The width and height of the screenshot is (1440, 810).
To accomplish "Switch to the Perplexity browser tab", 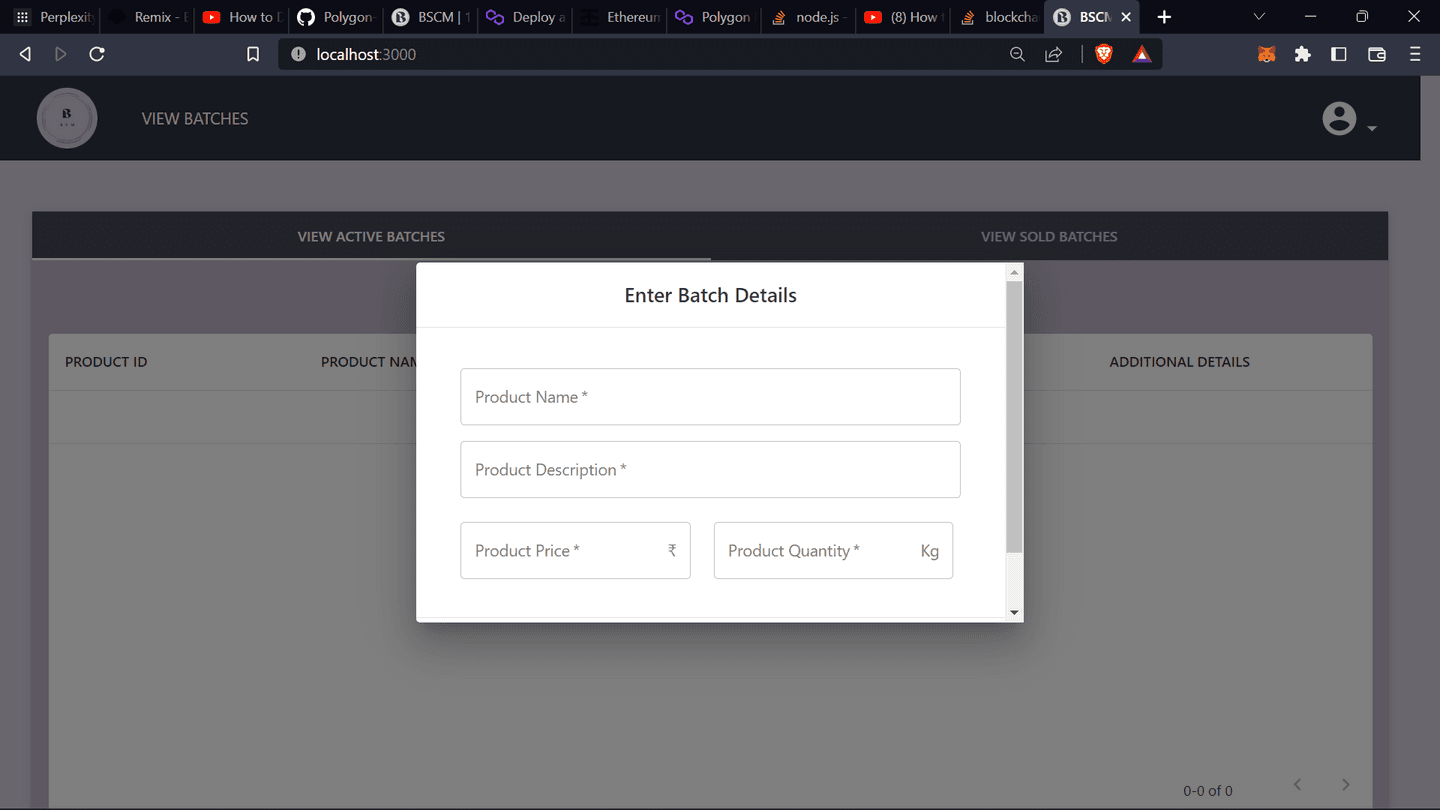I will click(x=55, y=17).
